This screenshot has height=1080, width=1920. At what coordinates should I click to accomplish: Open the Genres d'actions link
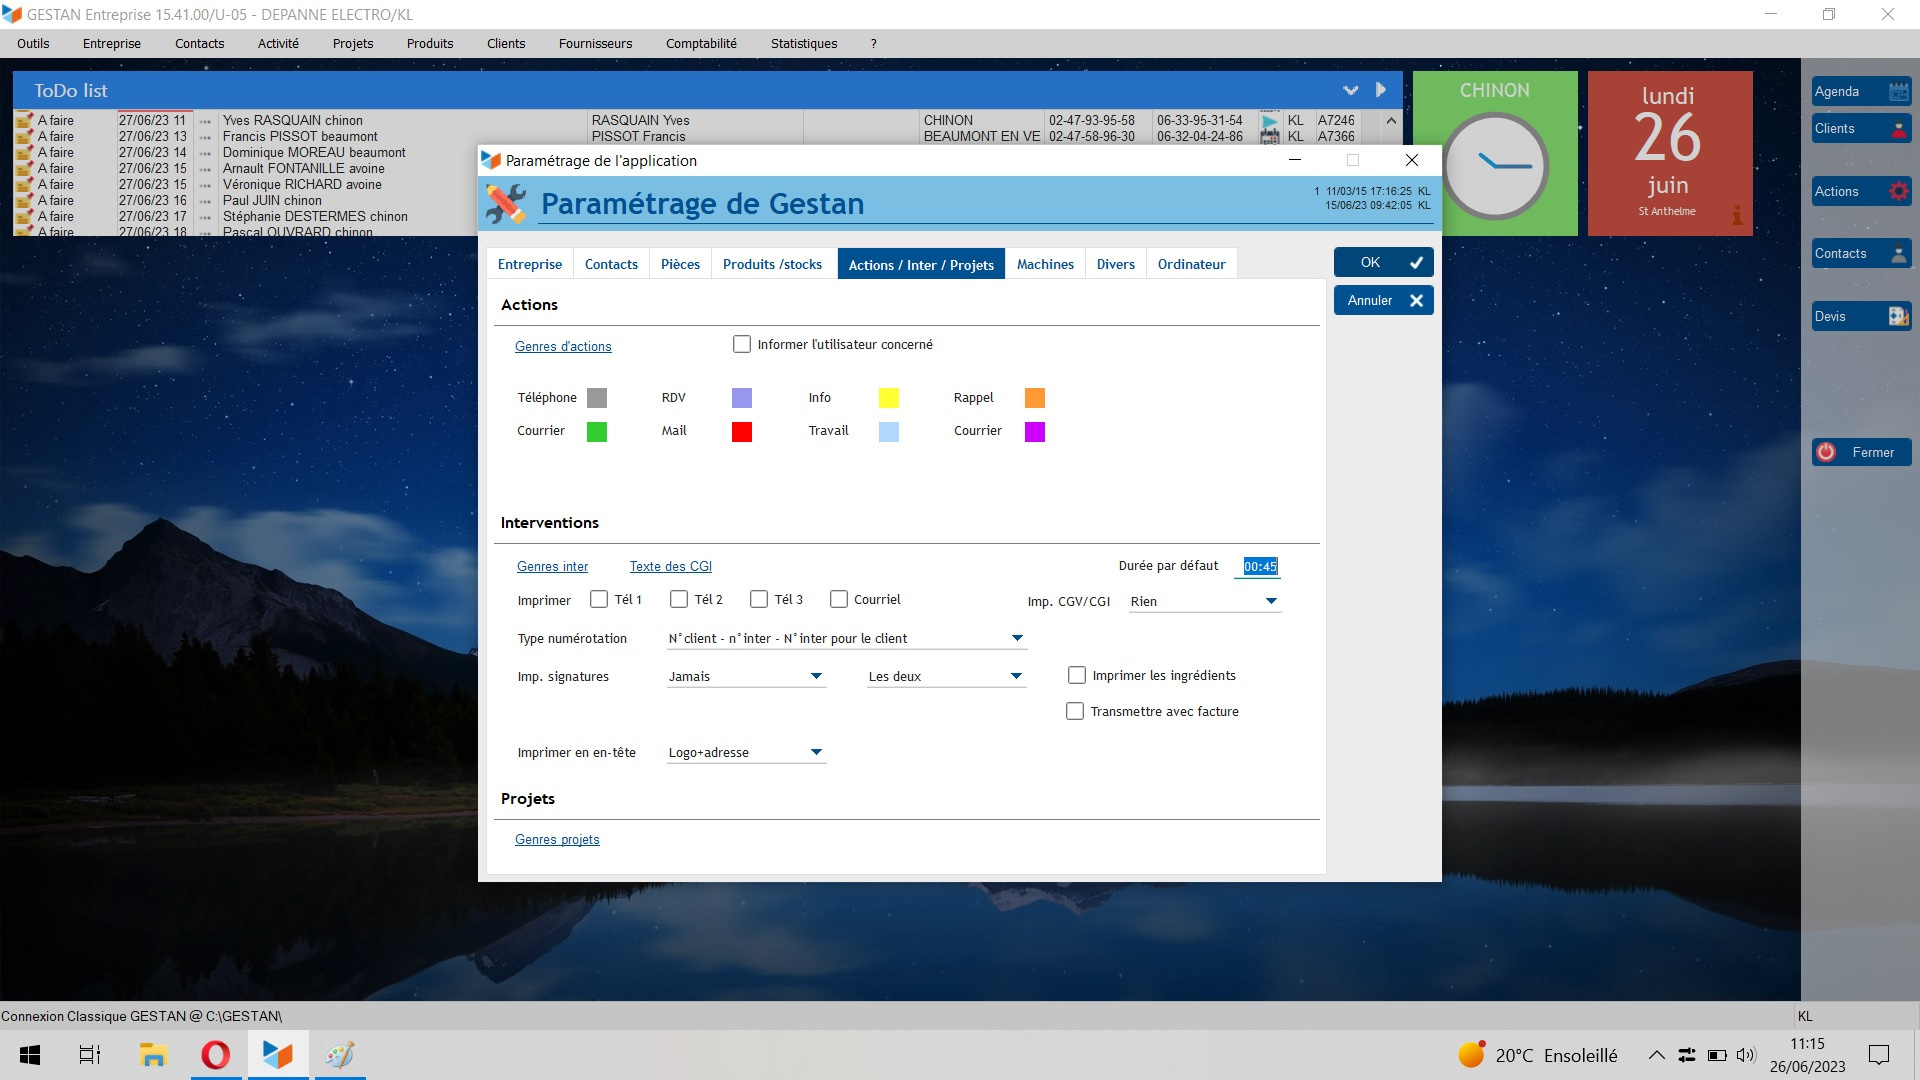(563, 347)
